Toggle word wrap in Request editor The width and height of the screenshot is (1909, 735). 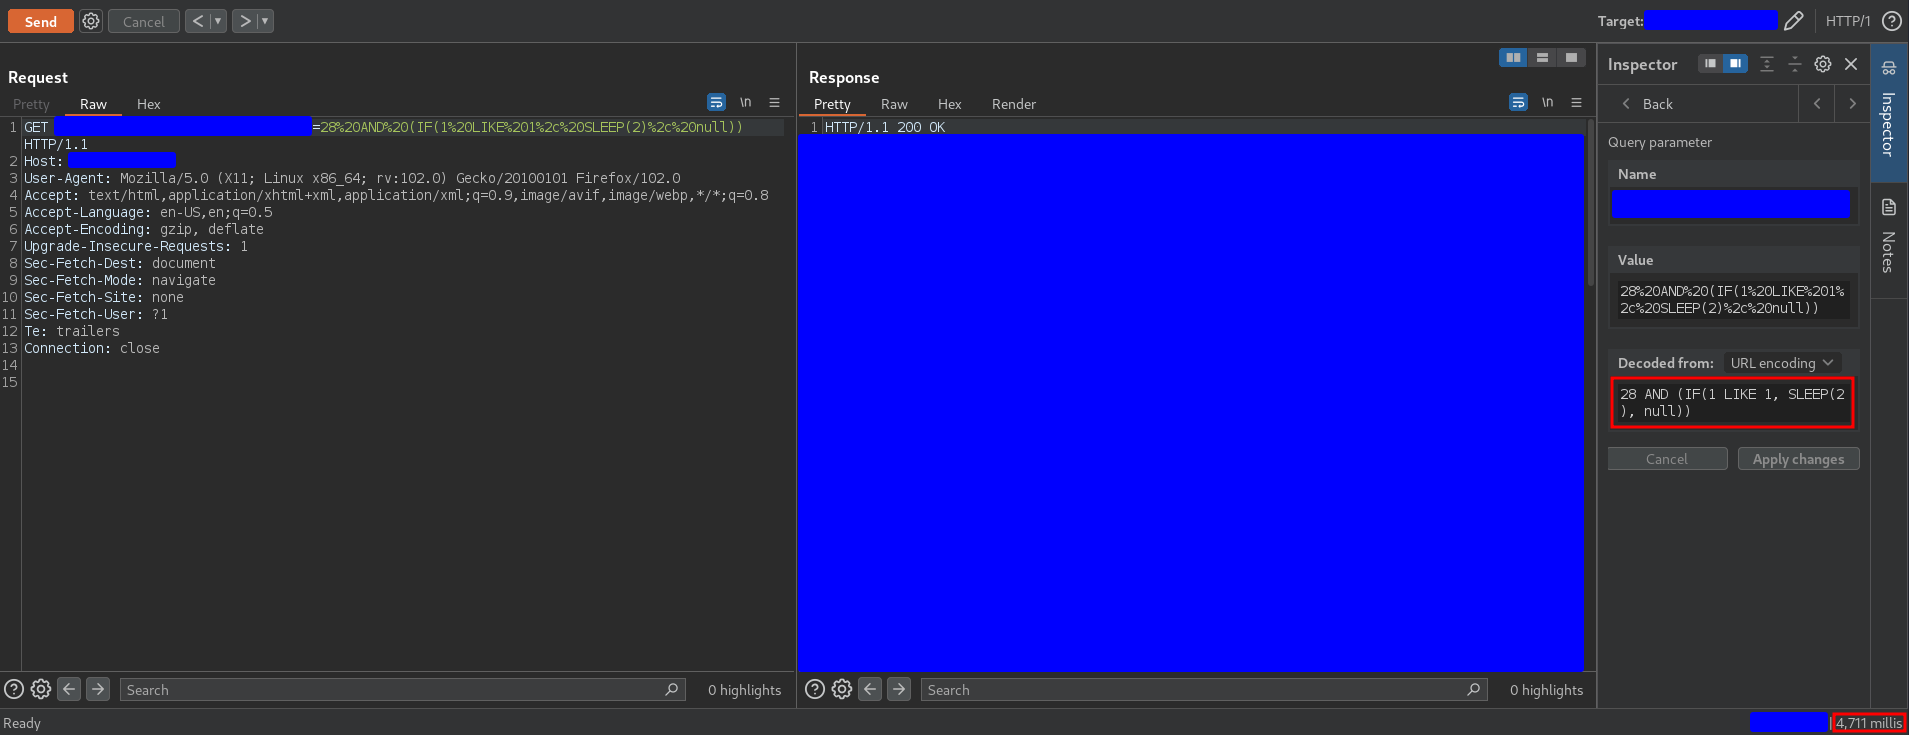click(x=716, y=102)
